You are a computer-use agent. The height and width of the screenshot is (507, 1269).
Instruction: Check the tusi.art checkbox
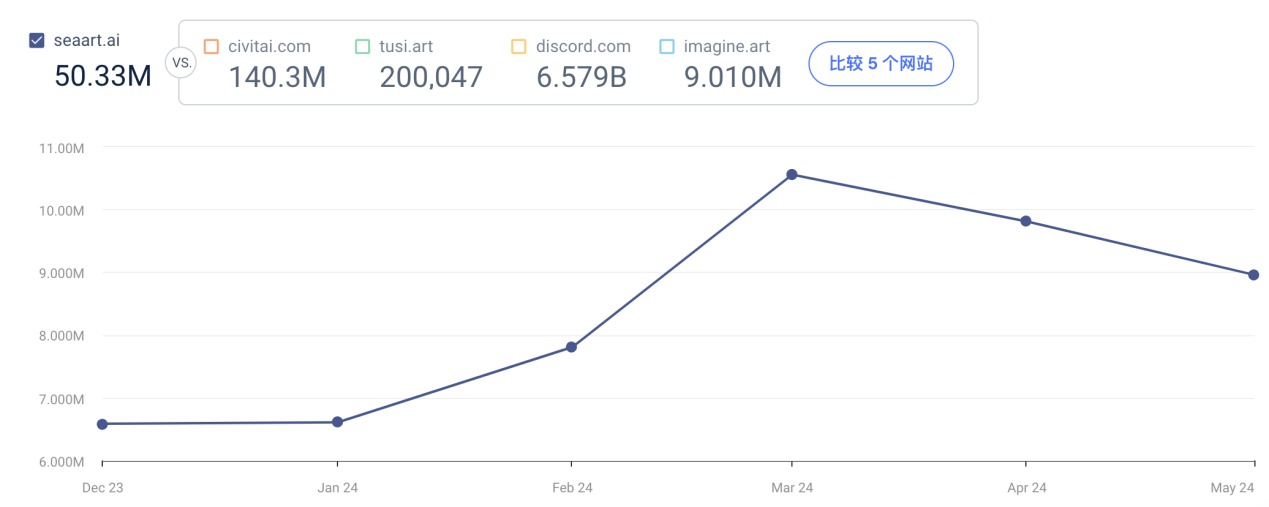pyautogui.click(x=362, y=47)
